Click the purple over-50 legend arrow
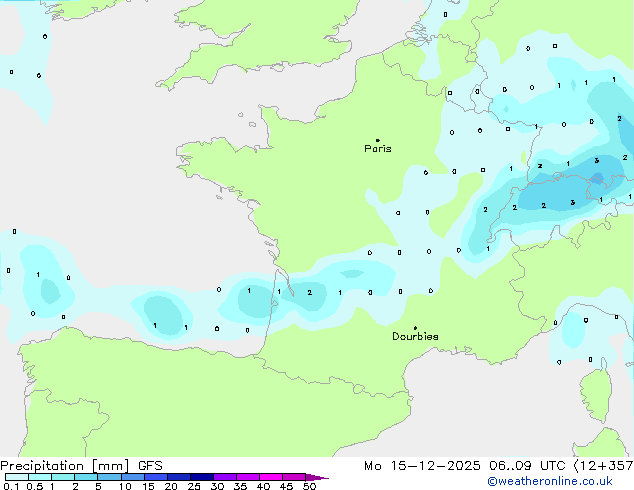Screen dimensions: 634x490 [317, 477]
